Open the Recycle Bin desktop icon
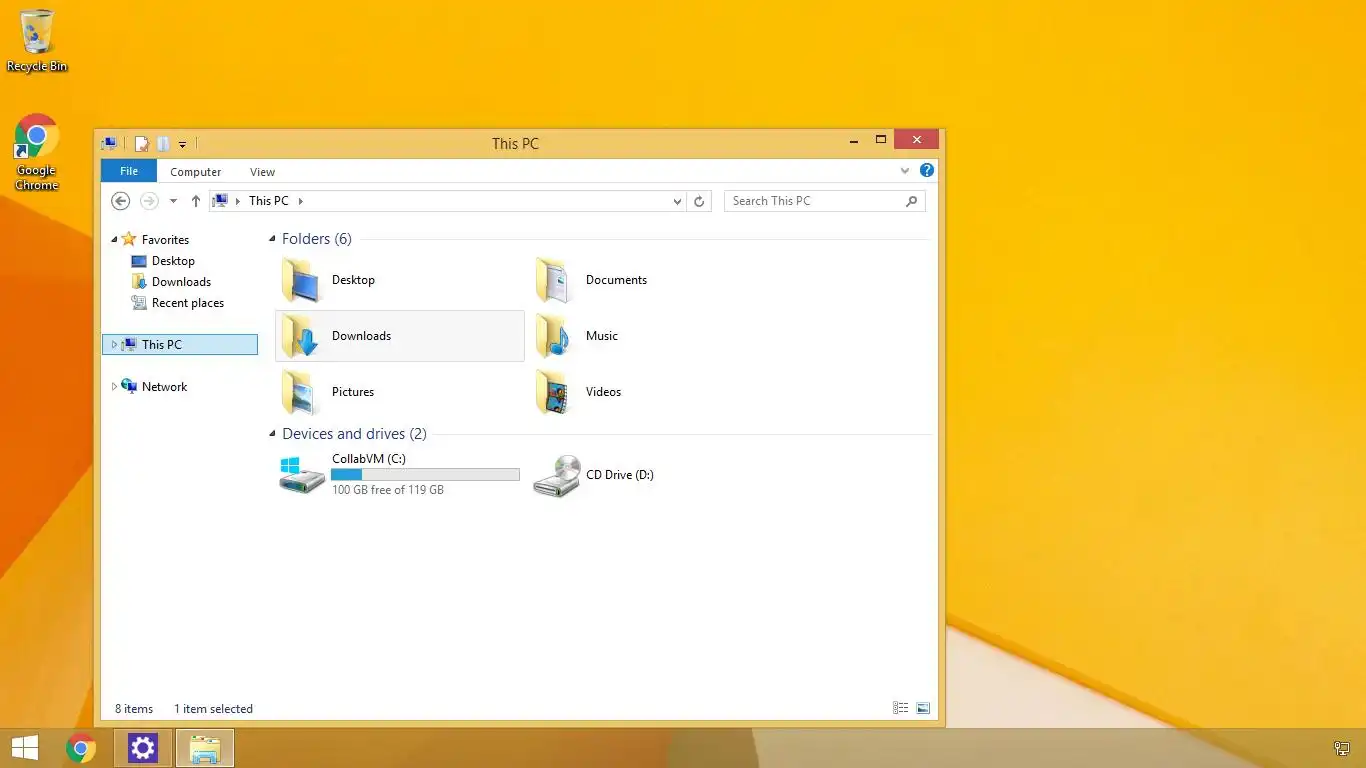1366x768 pixels. 37,40
